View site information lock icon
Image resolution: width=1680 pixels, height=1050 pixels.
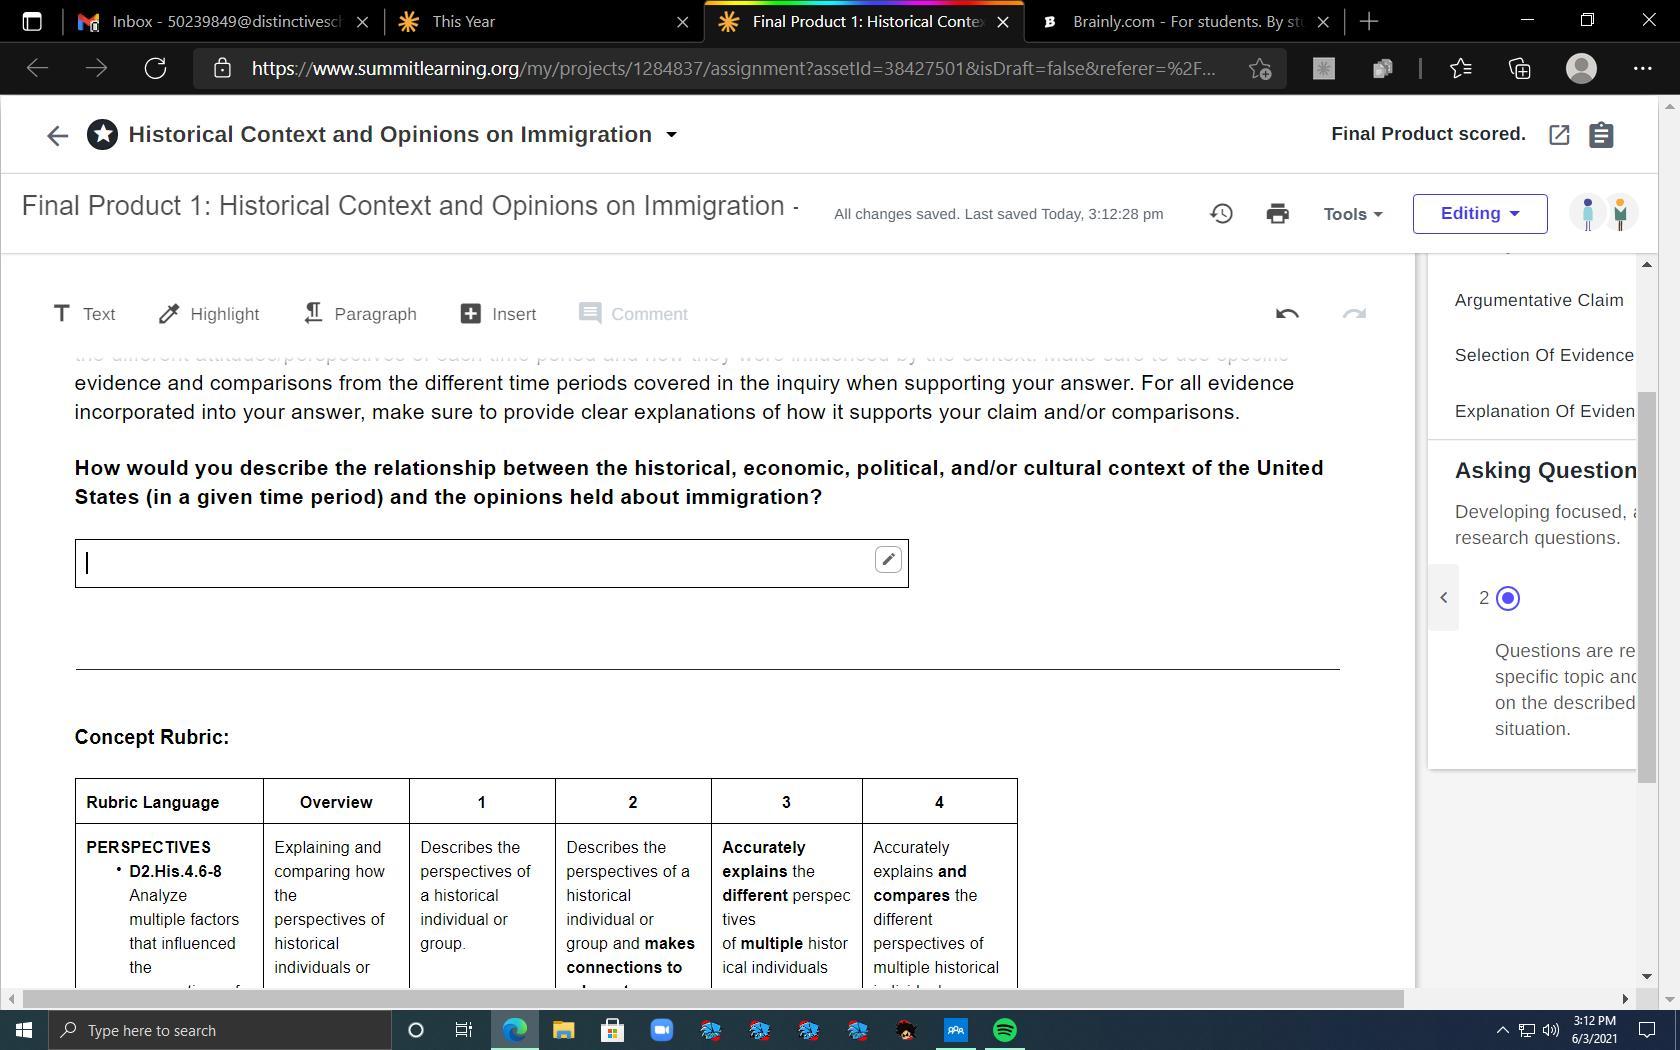222,68
